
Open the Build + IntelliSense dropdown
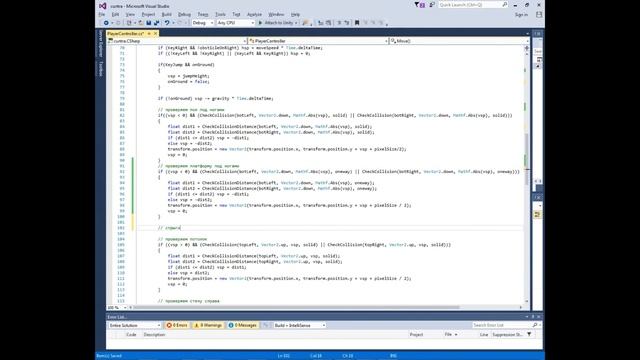point(299,325)
